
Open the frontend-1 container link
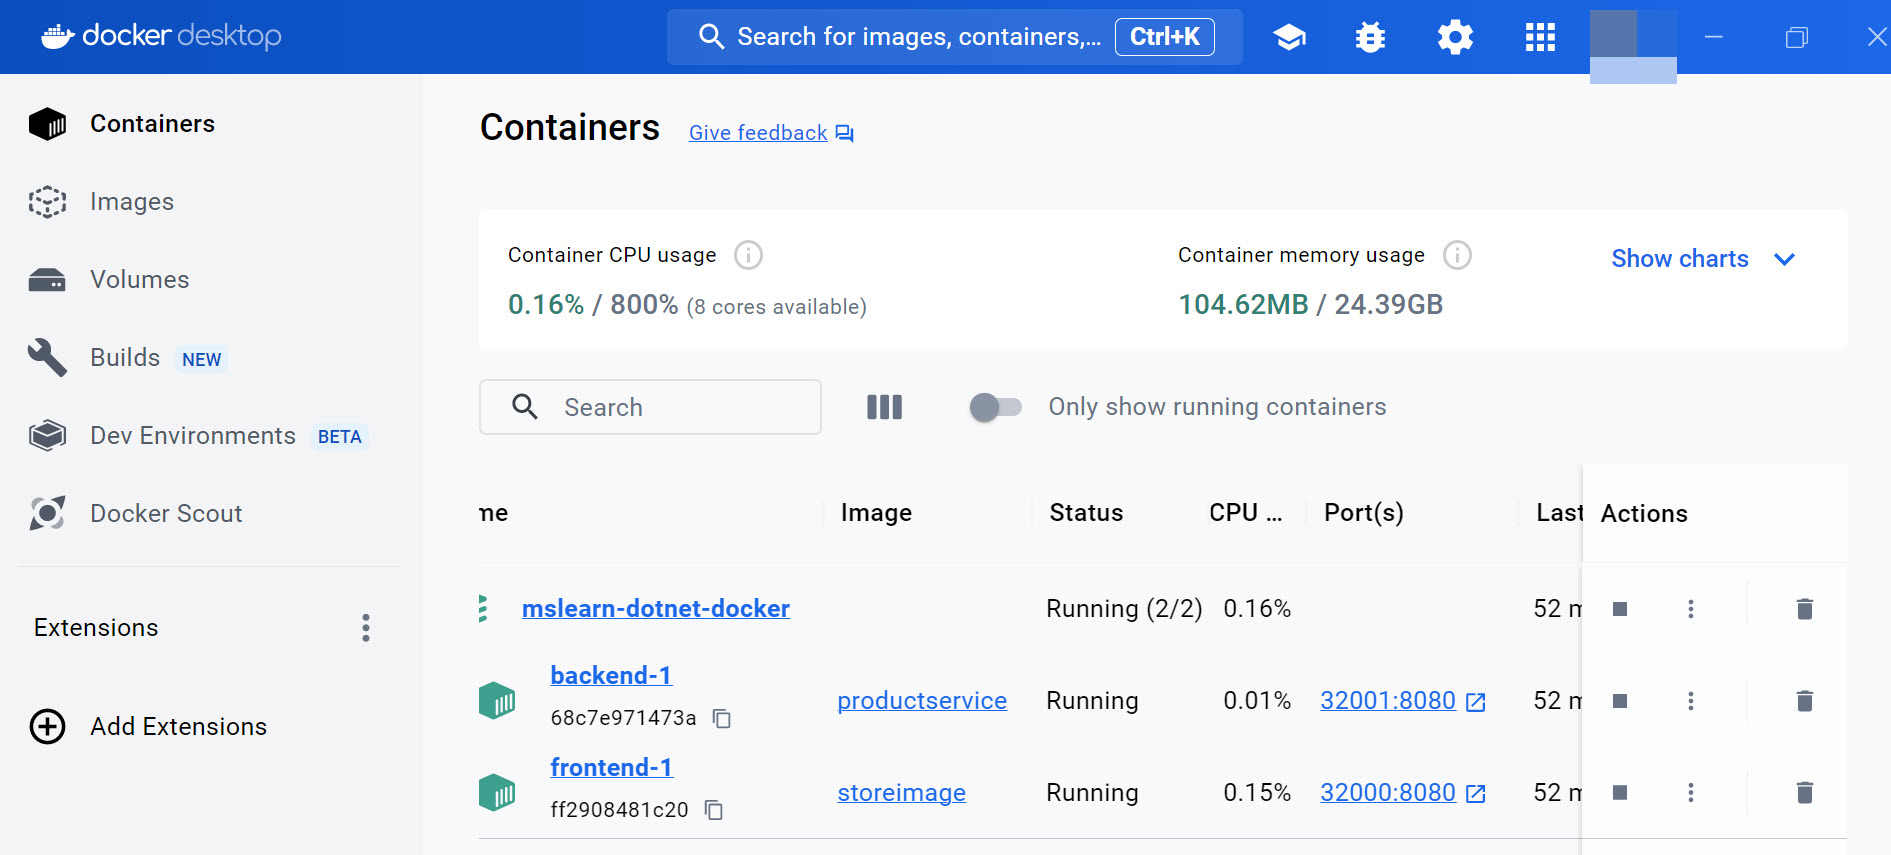click(611, 767)
